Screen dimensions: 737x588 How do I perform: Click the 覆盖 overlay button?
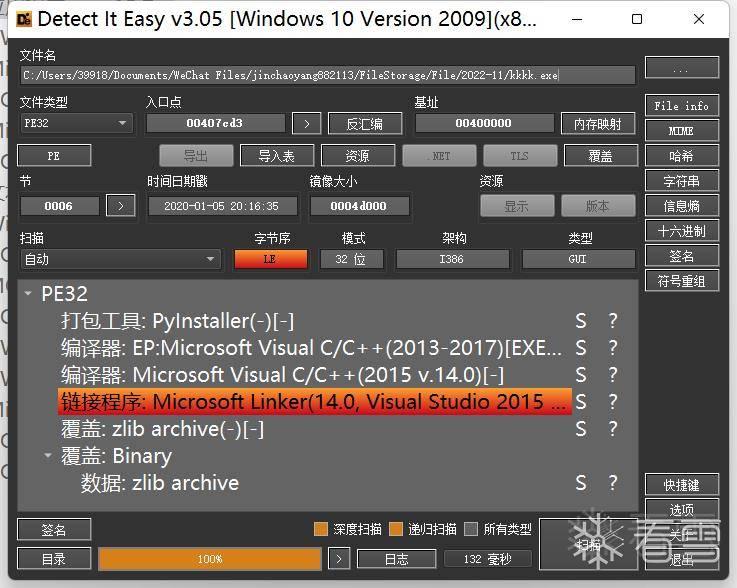click(601, 156)
